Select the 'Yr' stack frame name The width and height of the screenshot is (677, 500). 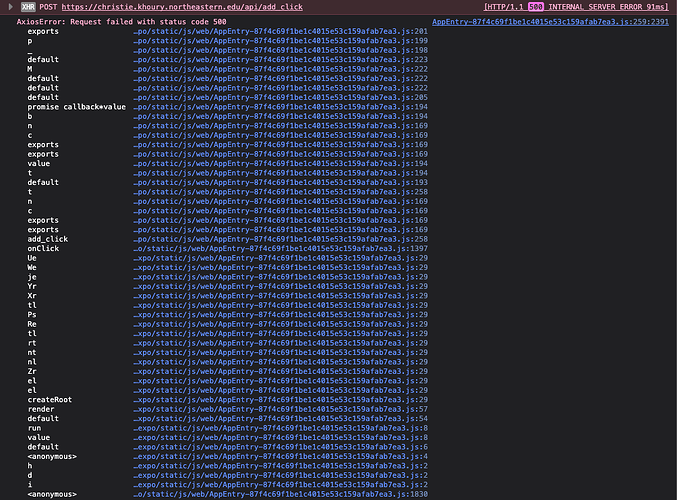[x=32, y=286]
